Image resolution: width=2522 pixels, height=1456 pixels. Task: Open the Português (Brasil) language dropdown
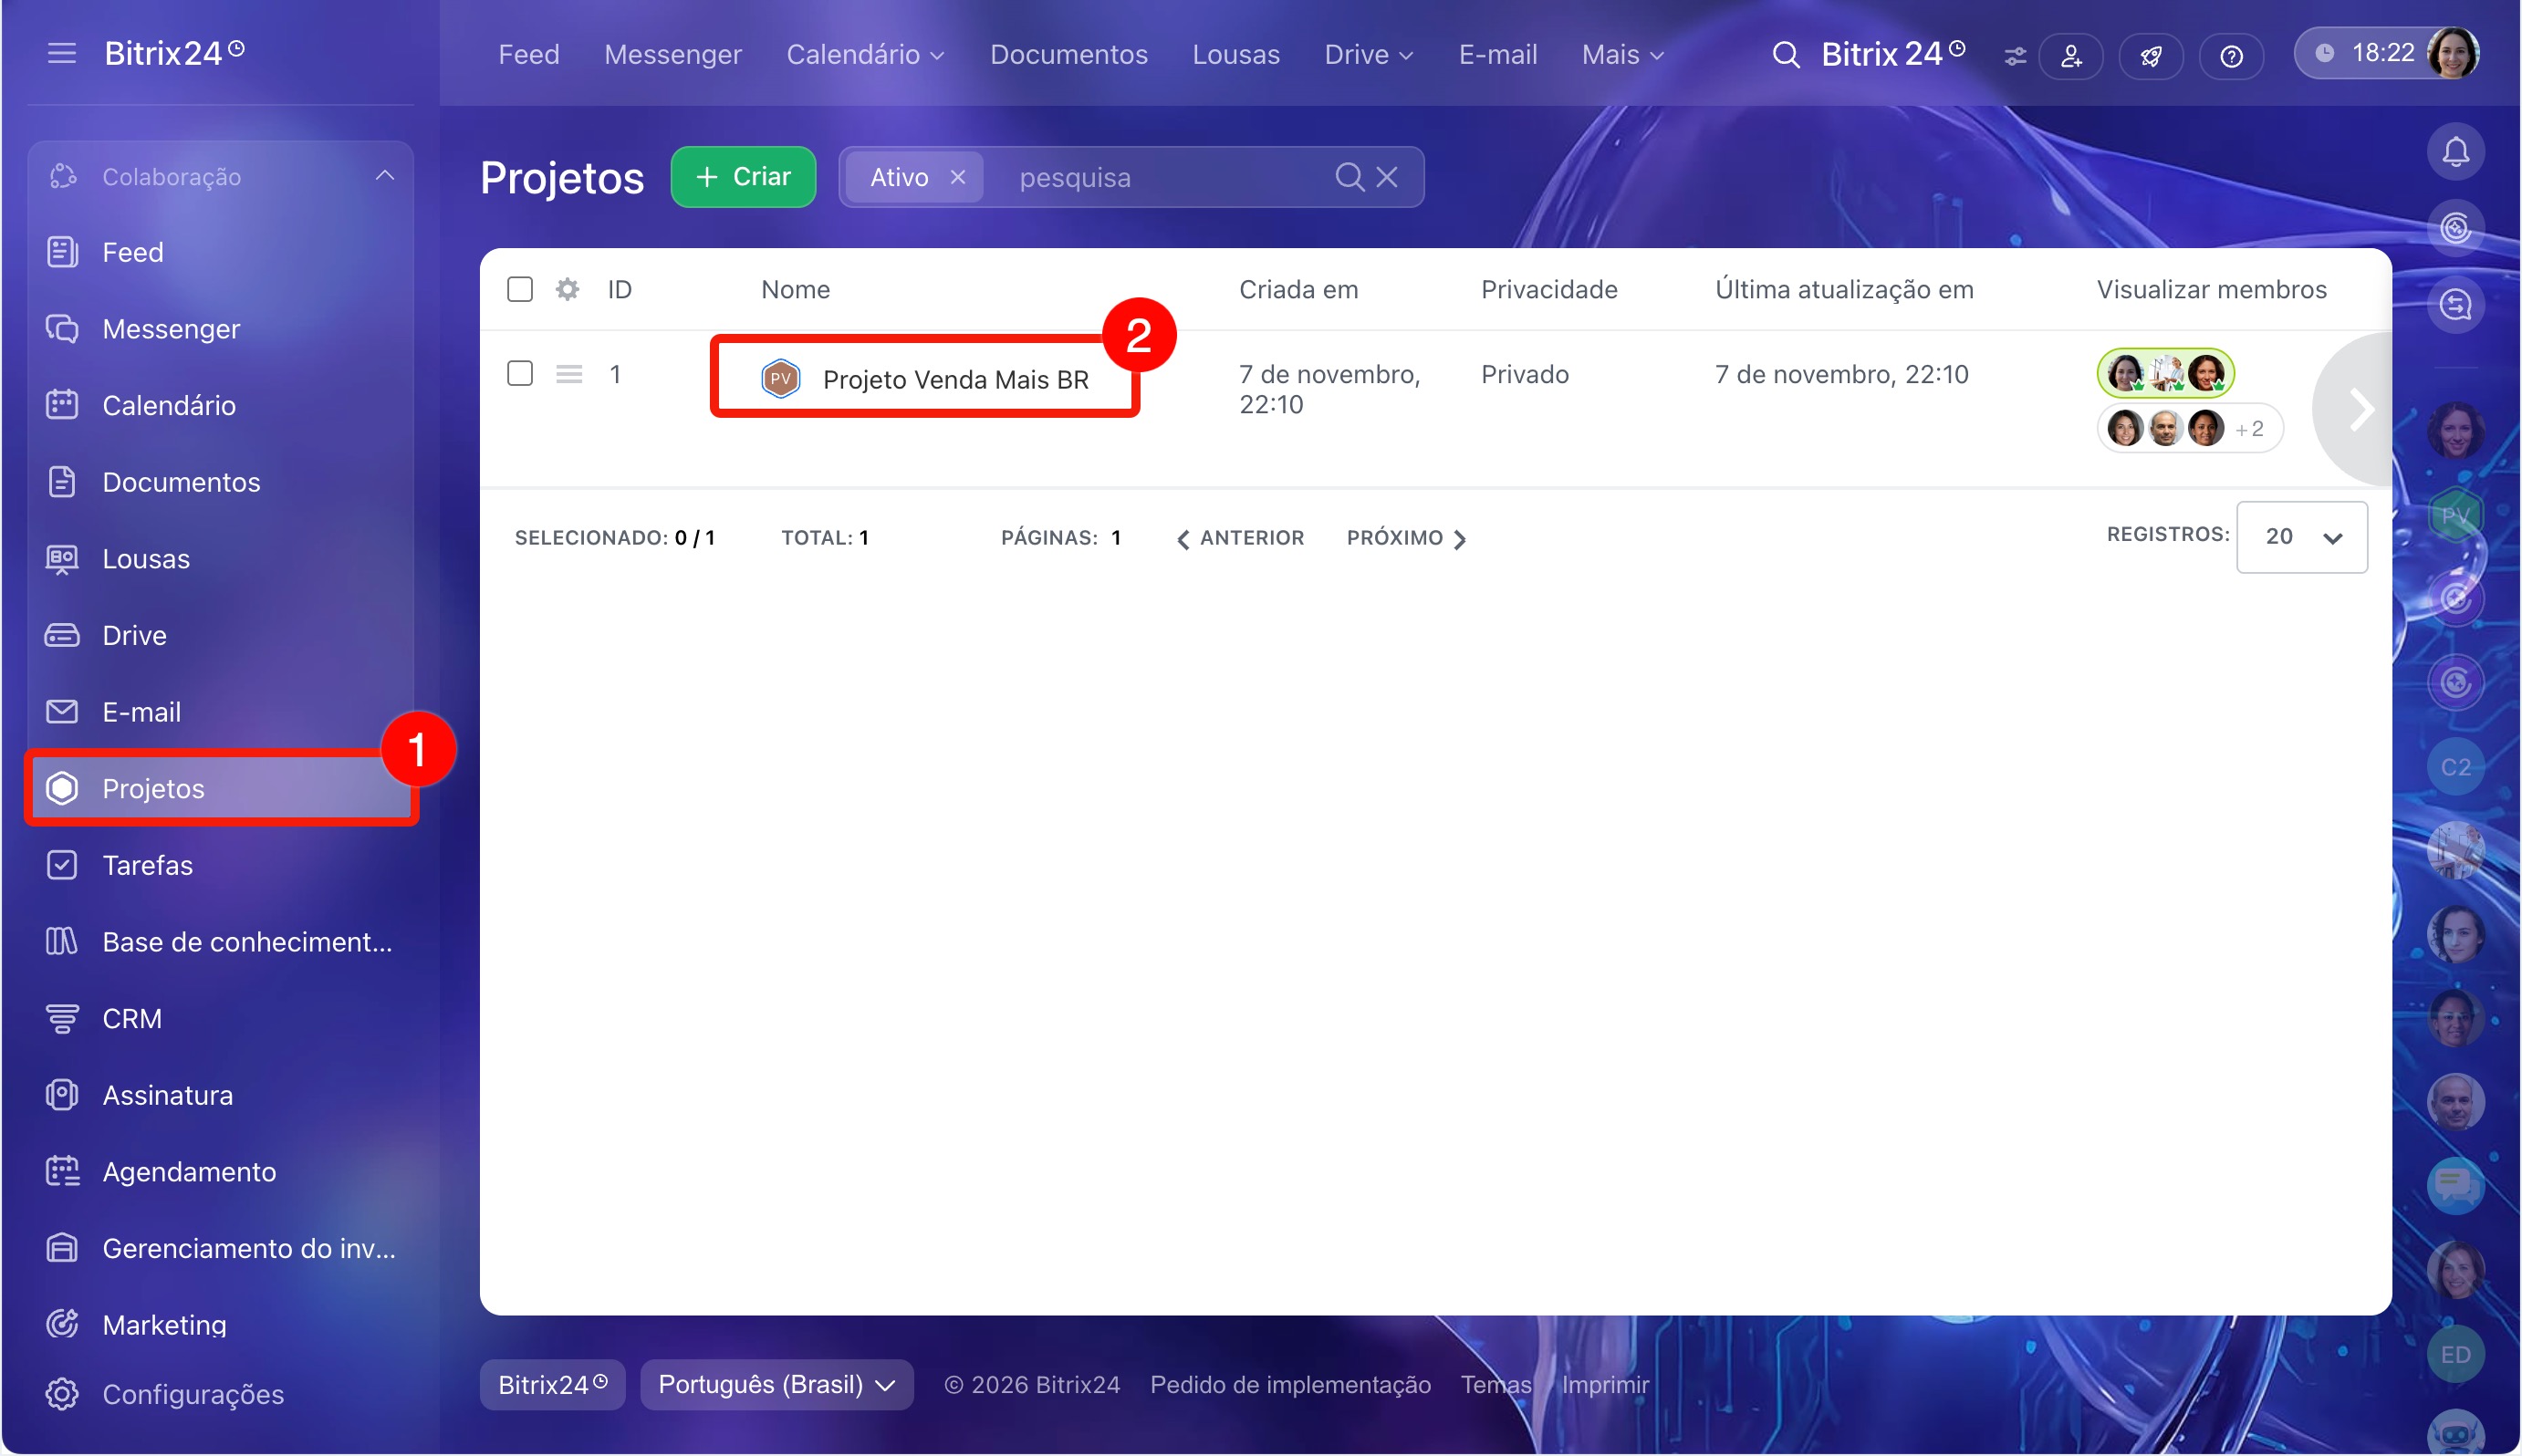(776, 1385)
